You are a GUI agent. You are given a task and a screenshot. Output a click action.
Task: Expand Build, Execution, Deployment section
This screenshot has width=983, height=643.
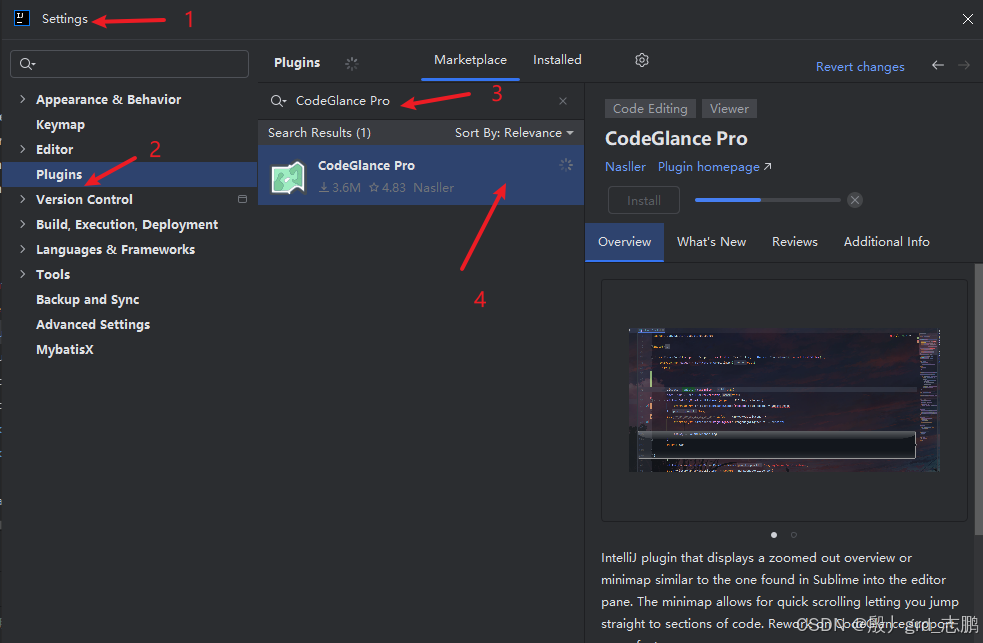point(23,224)
